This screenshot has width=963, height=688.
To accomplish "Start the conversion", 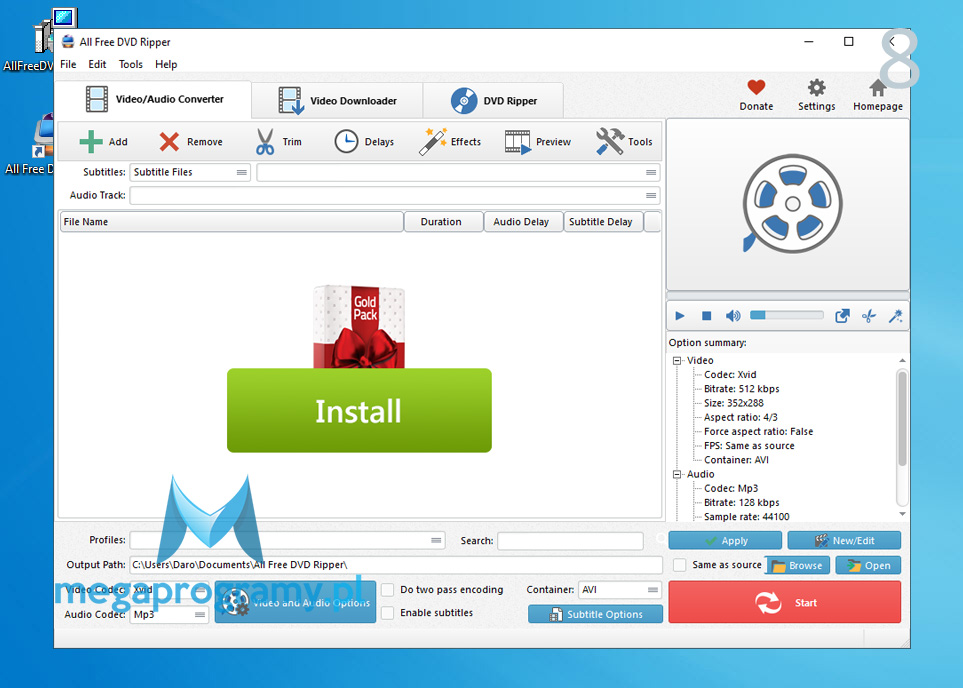I will click(x=784, y=603).
